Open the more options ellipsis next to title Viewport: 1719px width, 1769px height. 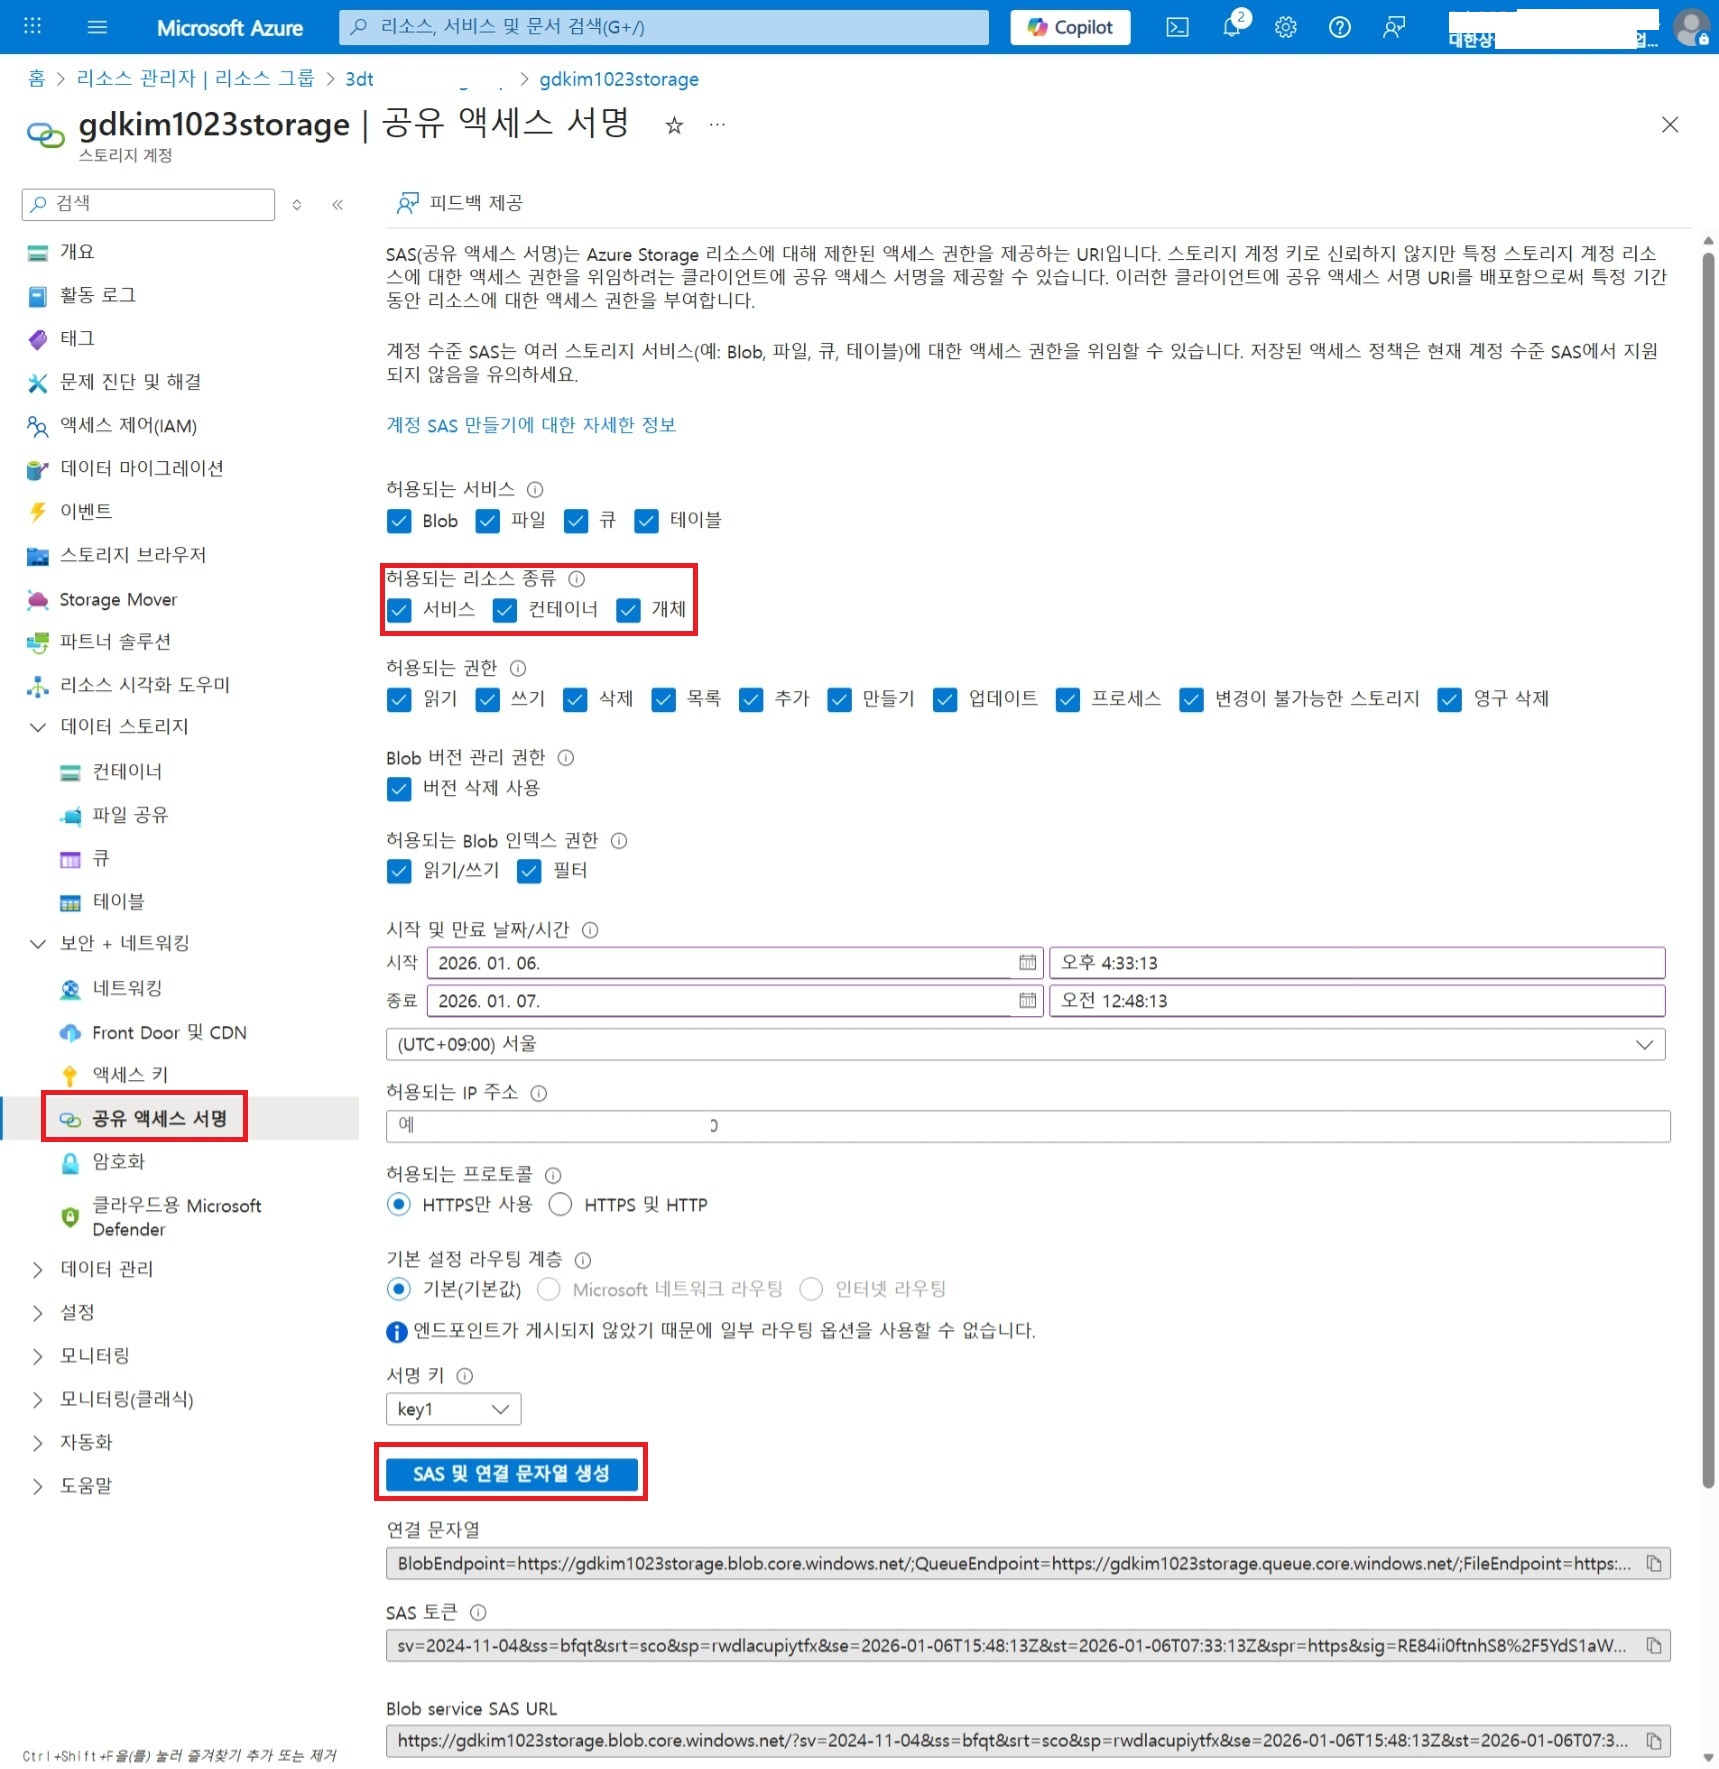point(717,125)
